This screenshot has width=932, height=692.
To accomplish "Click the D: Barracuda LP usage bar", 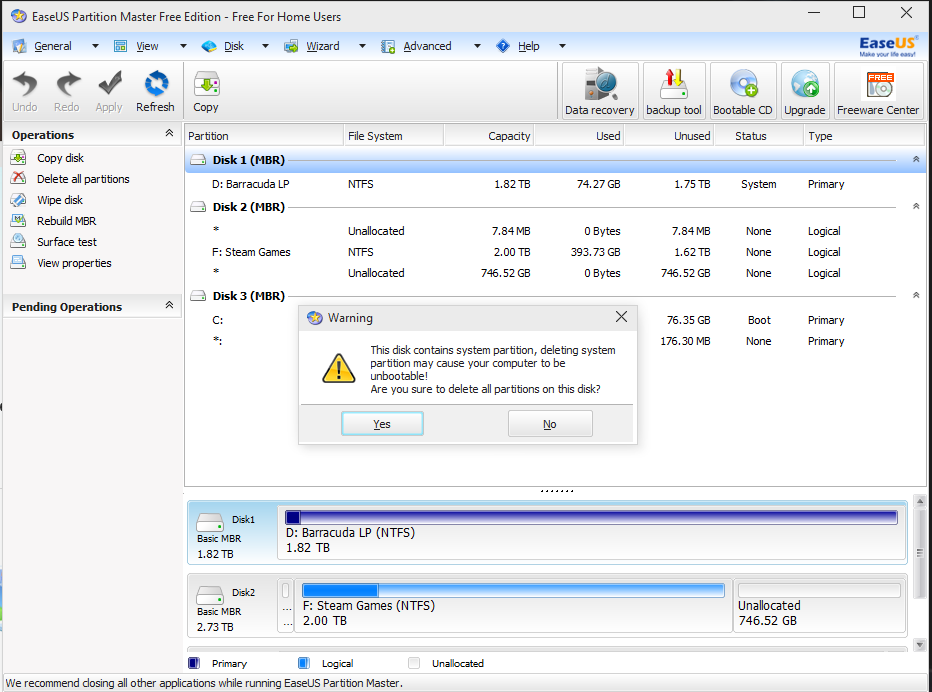I will pyautogui.click(x=591, y=518).
